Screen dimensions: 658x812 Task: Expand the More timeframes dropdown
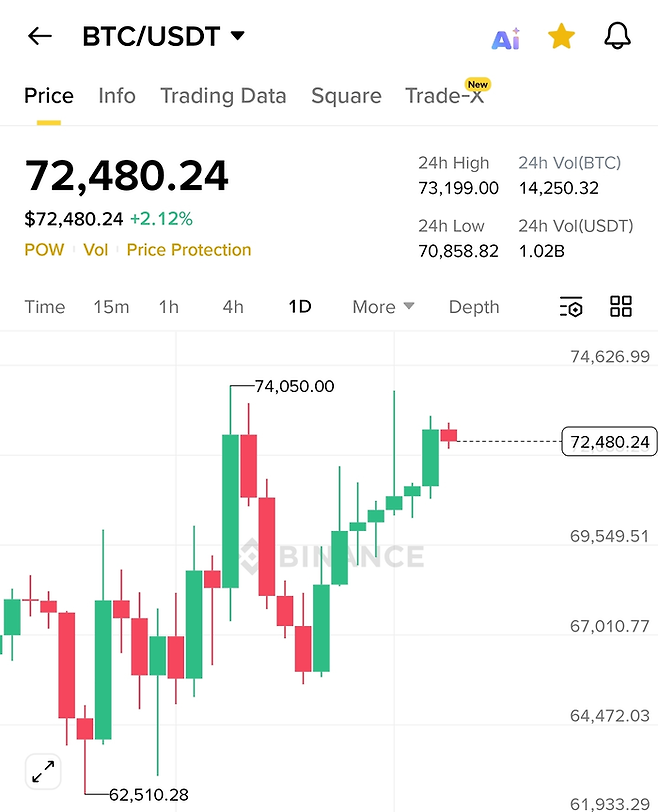[383, 307]
